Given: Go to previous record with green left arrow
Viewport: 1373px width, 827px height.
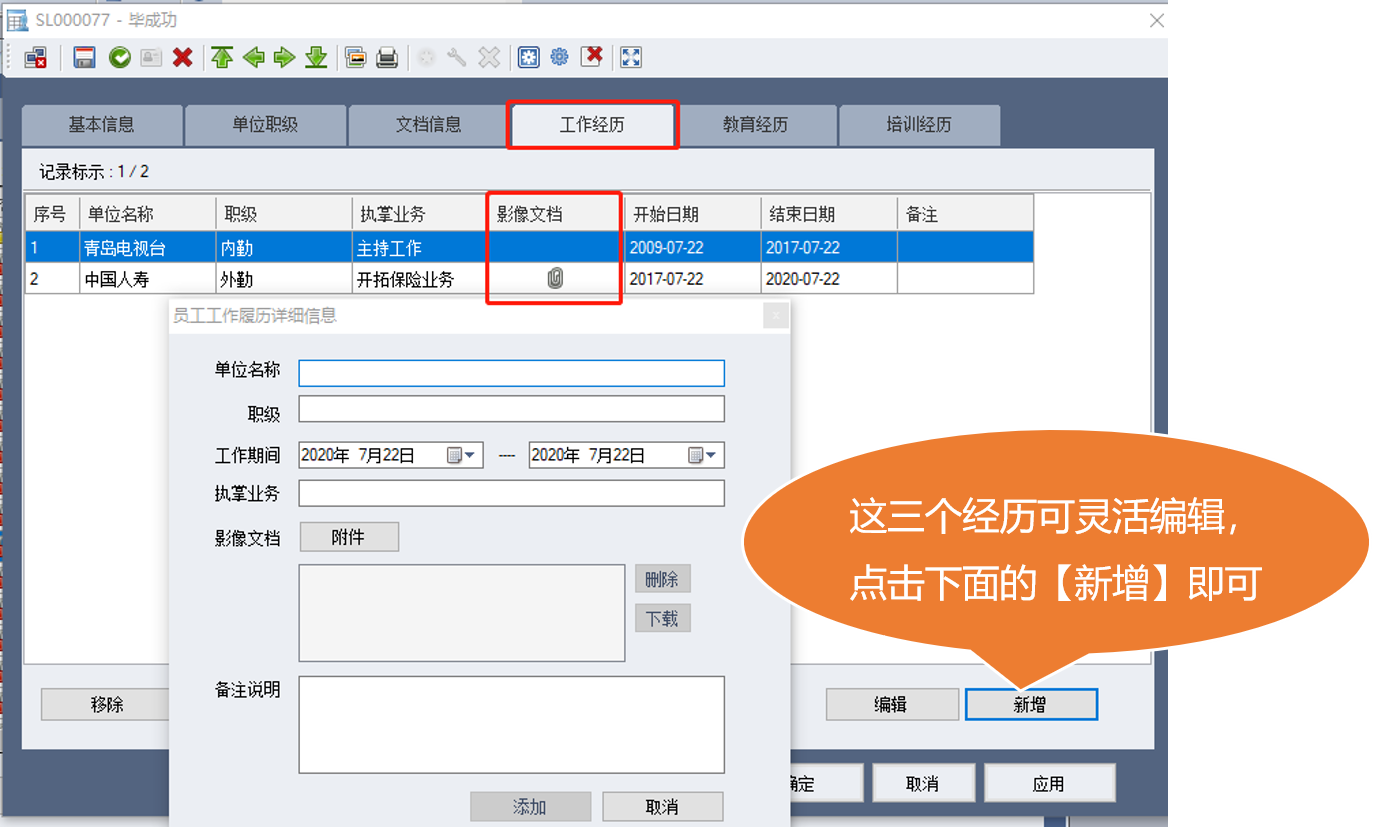Looking at the screenshot, I should [253, 58].
